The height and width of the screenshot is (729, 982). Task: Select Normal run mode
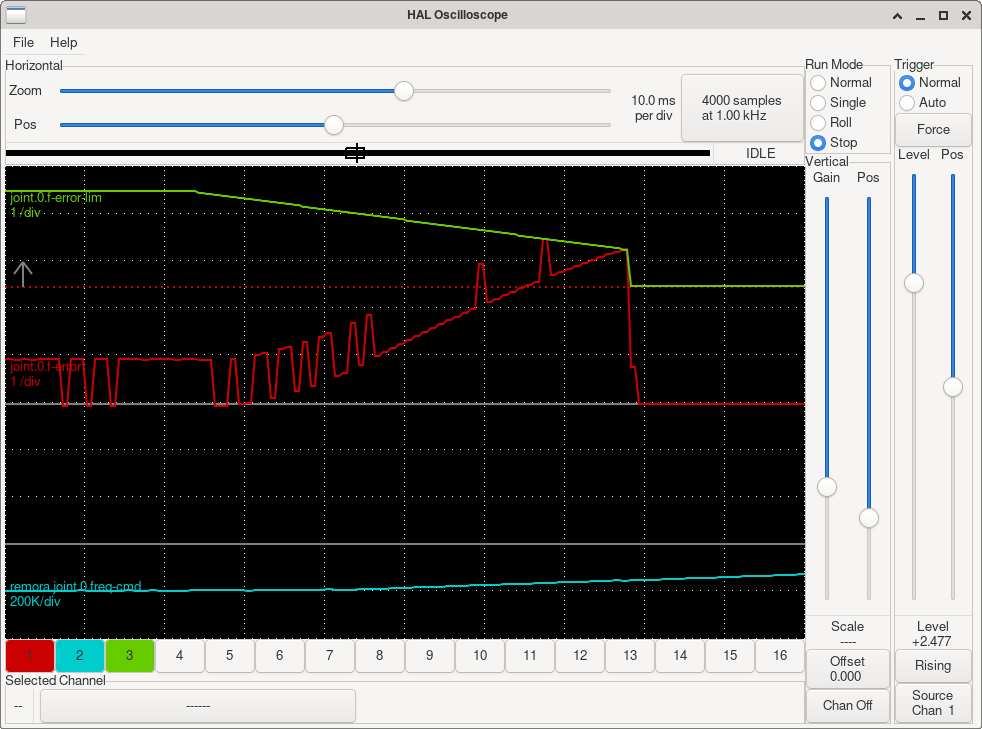coord(840,83)
